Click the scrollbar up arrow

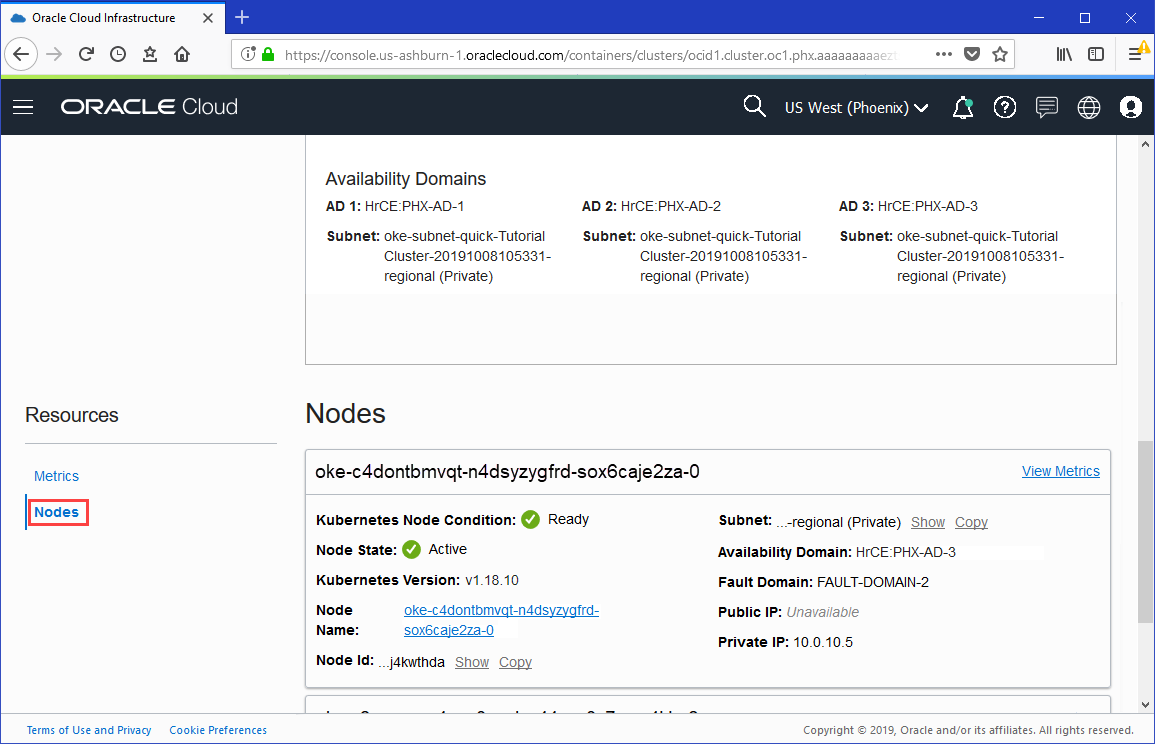(1145, 144)
